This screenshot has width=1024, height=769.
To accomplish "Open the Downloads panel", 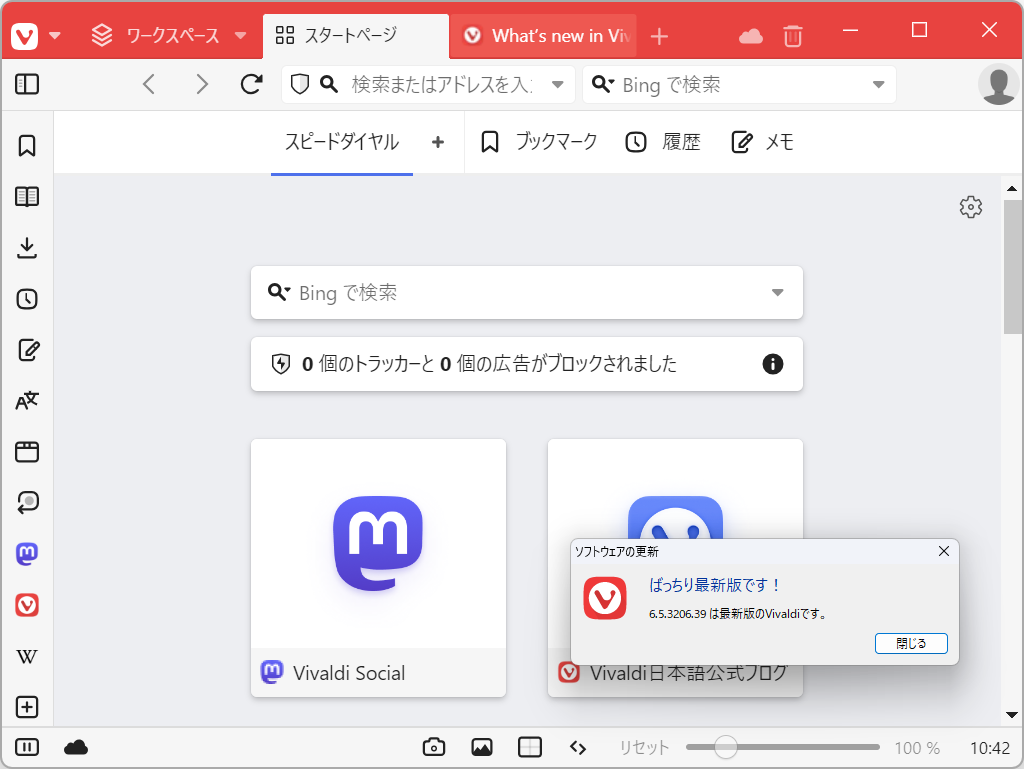I will pos(27,247).
